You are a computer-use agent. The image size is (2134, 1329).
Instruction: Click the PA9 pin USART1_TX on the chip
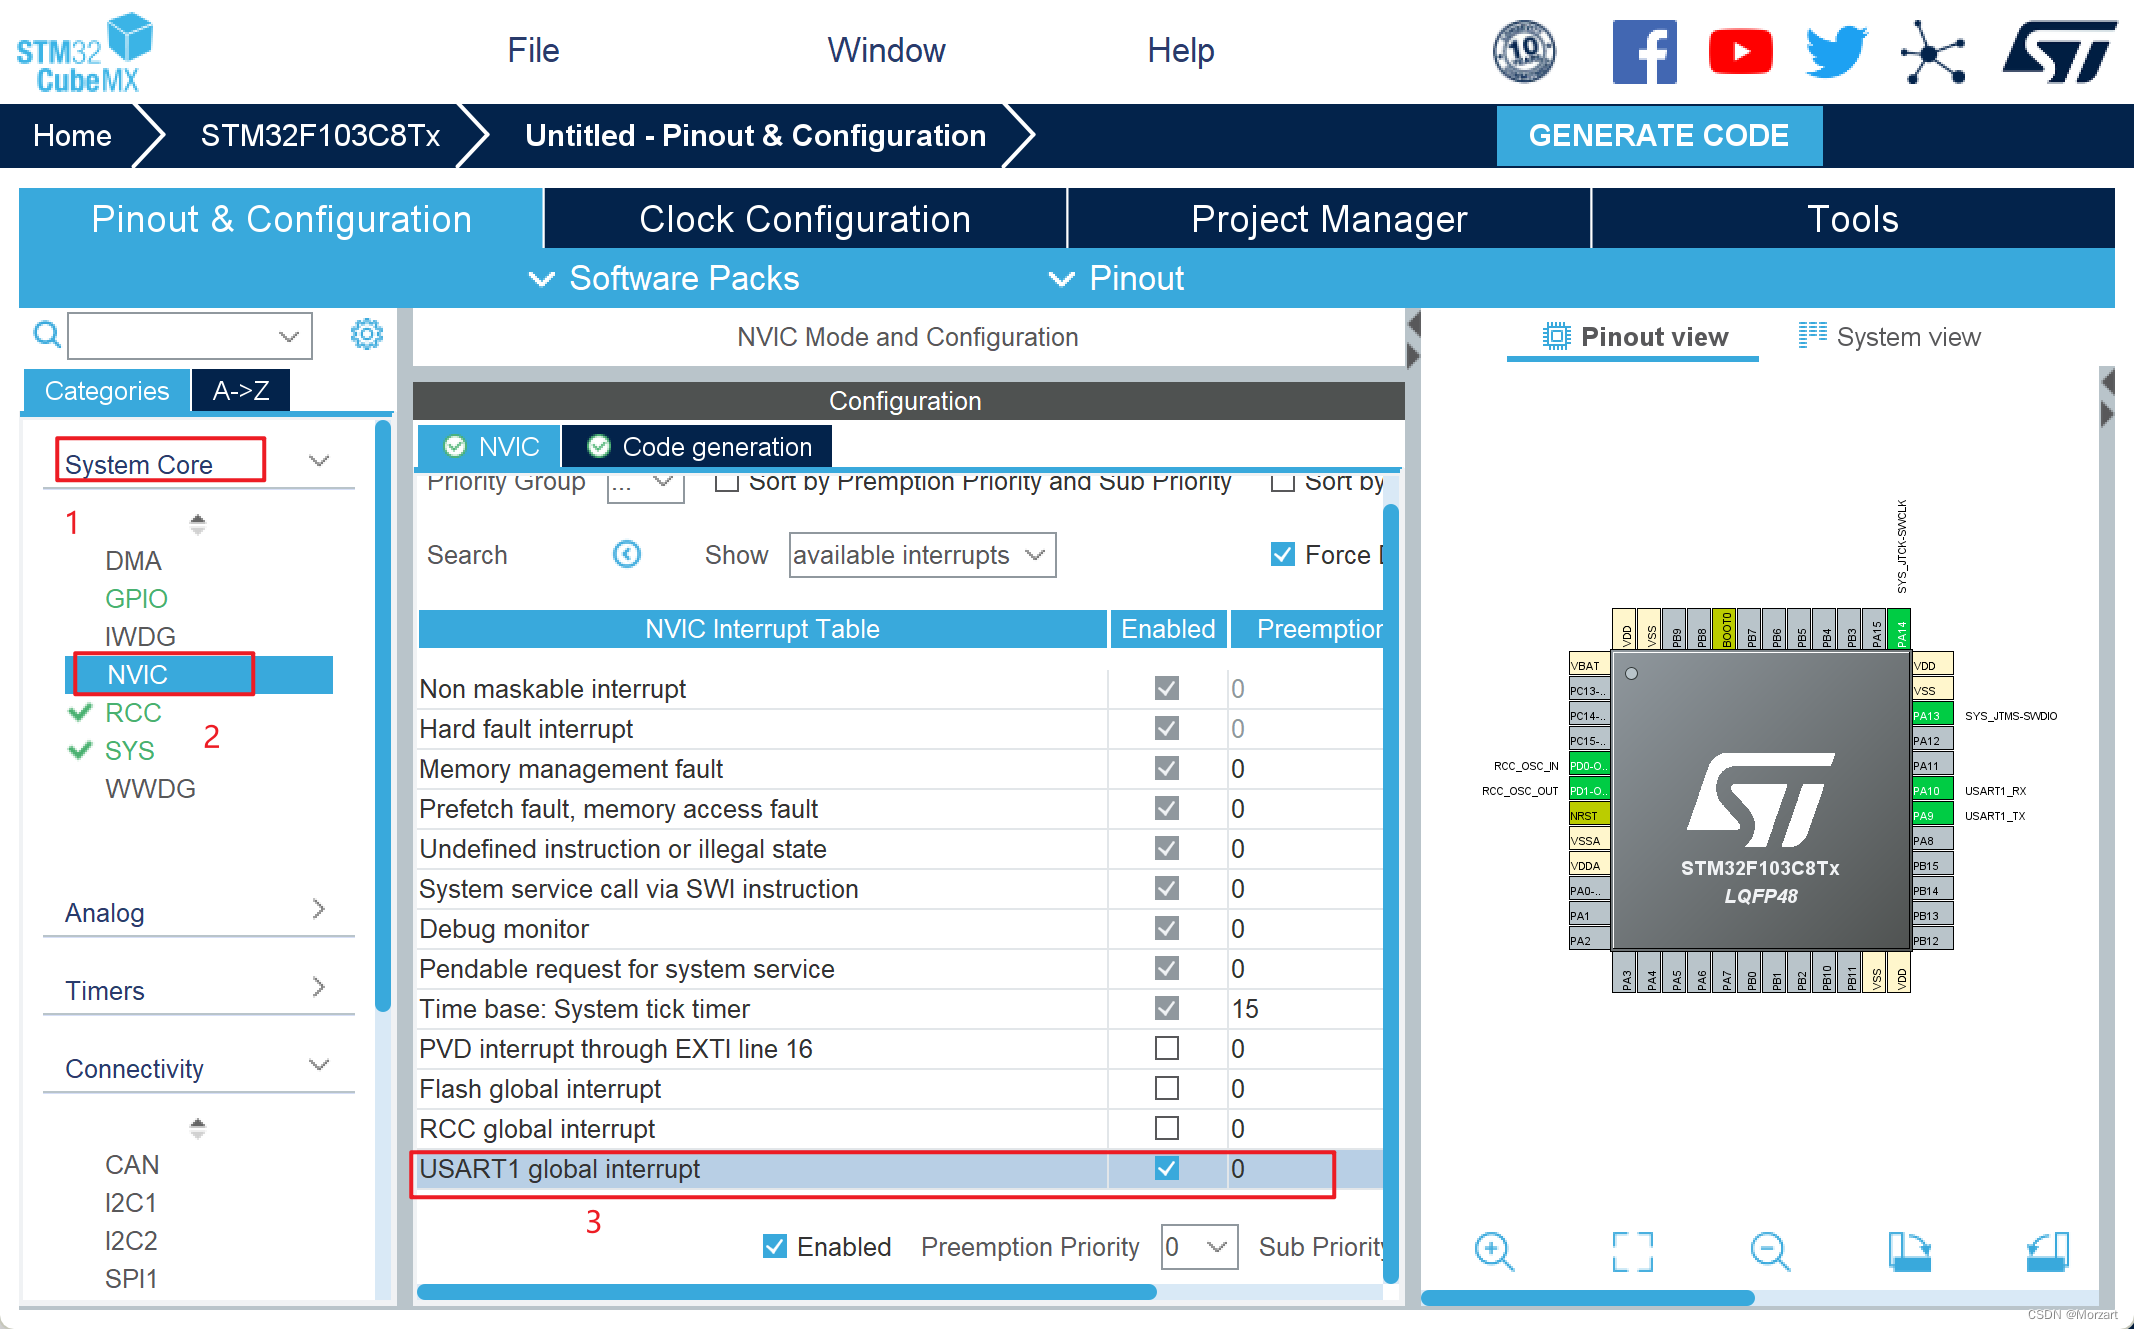1932,815
